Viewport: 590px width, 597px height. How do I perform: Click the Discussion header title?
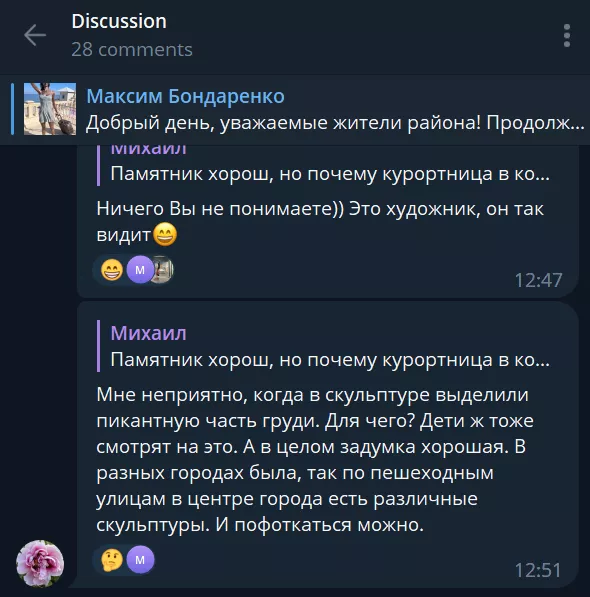click(x=119, y=21)
